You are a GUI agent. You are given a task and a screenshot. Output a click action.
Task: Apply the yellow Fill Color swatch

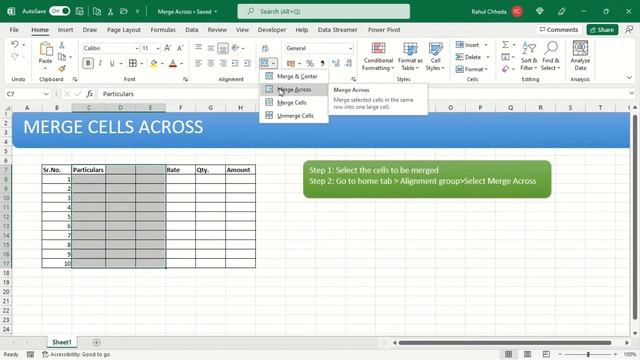tap(154, 64)
